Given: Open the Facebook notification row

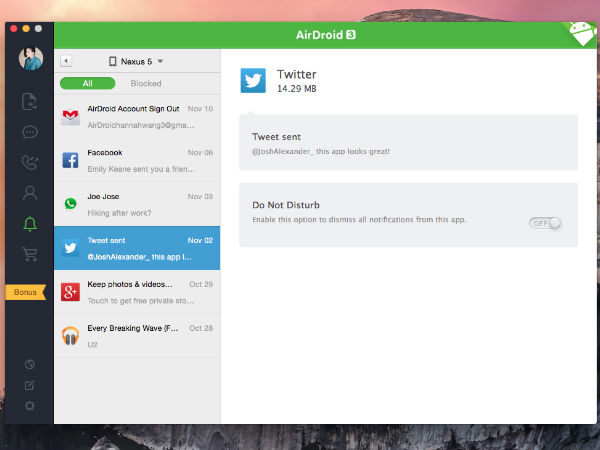Looking at the screenshot, I should 137,160.
